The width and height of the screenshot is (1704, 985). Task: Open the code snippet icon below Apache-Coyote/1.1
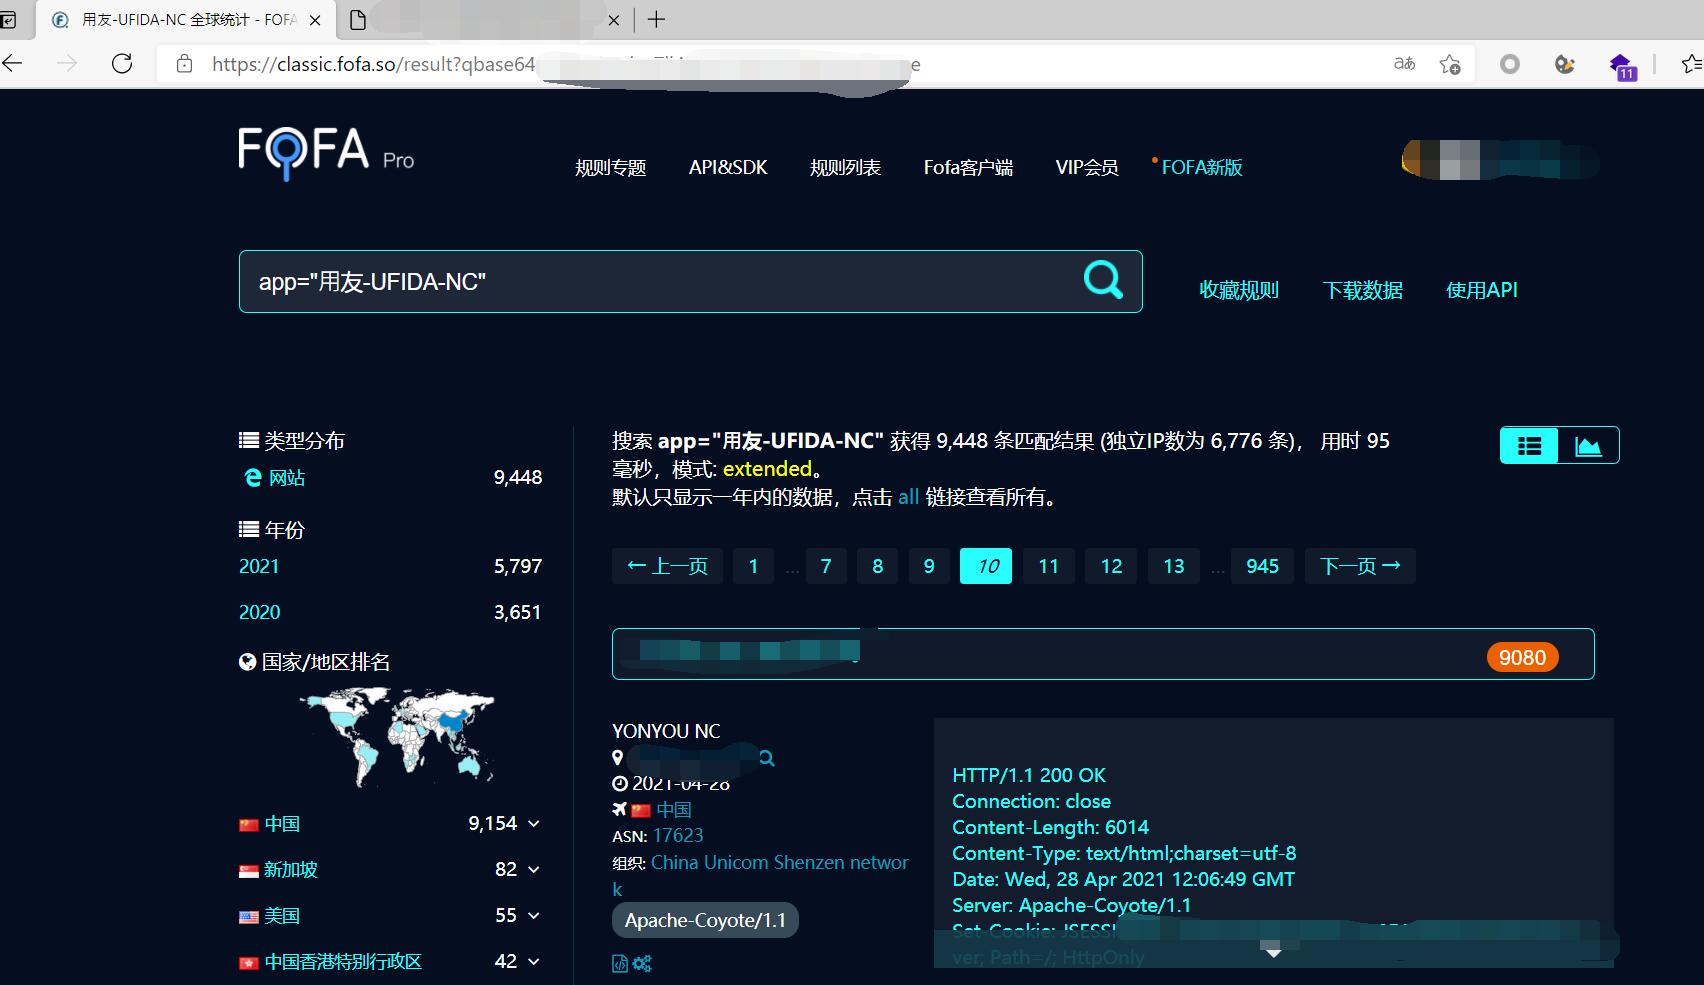coord(619,963)
